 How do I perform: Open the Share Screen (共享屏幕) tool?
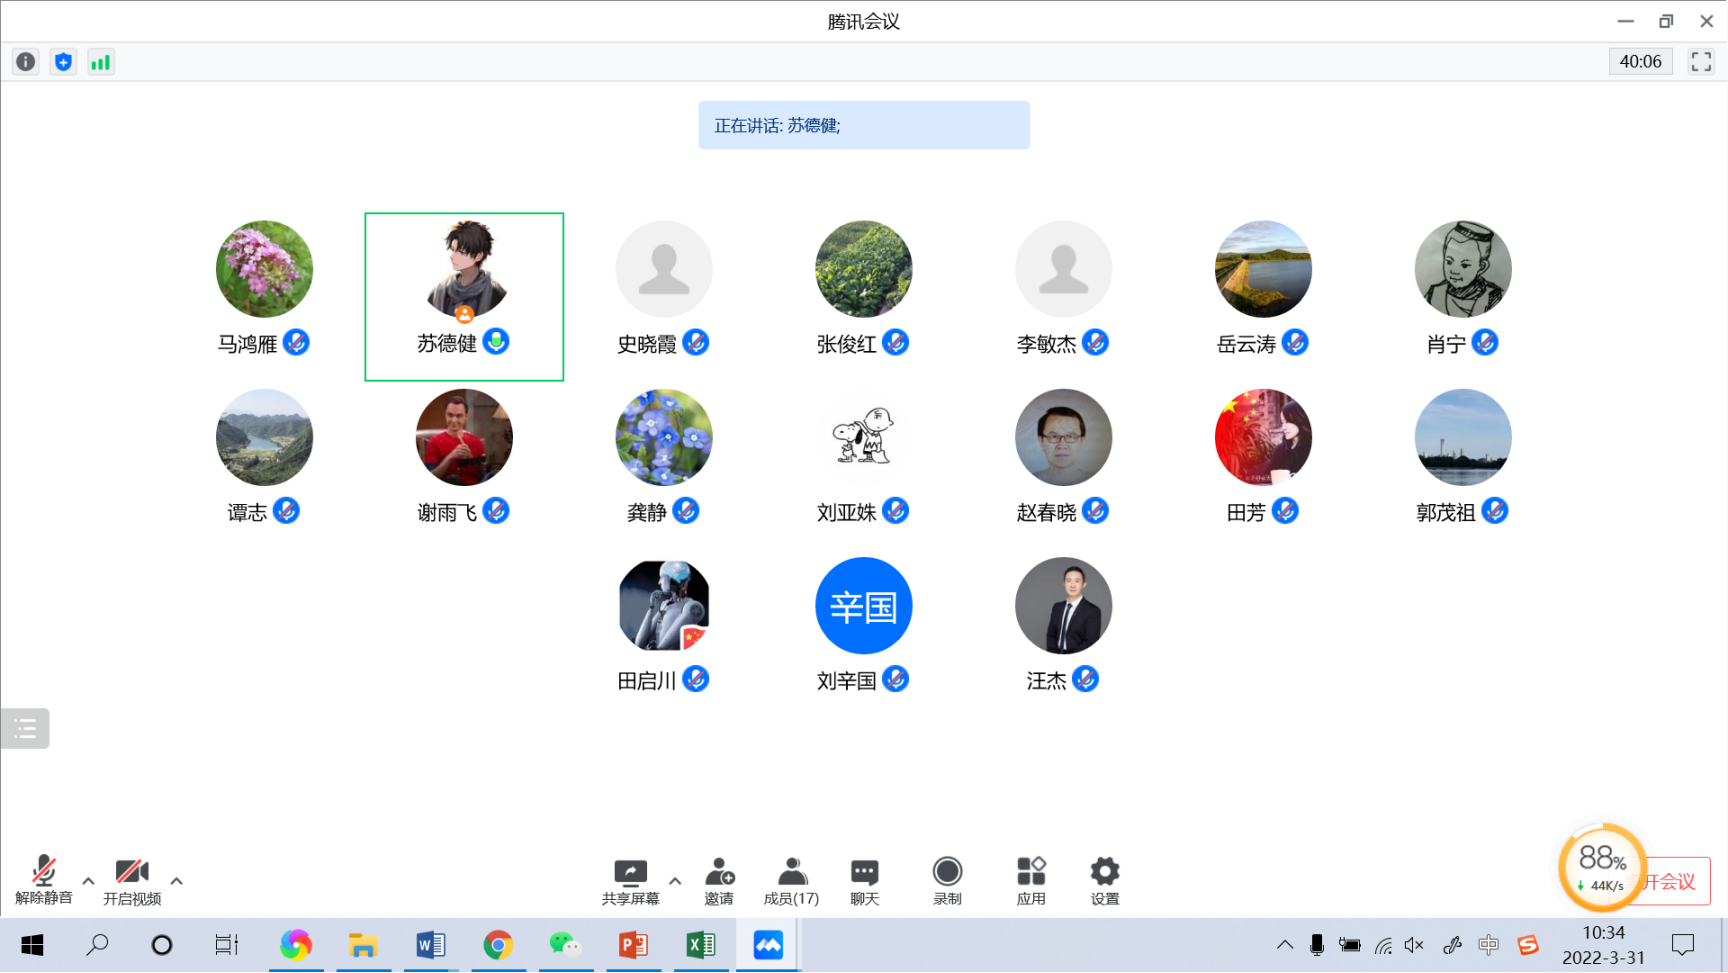point(630,881)
